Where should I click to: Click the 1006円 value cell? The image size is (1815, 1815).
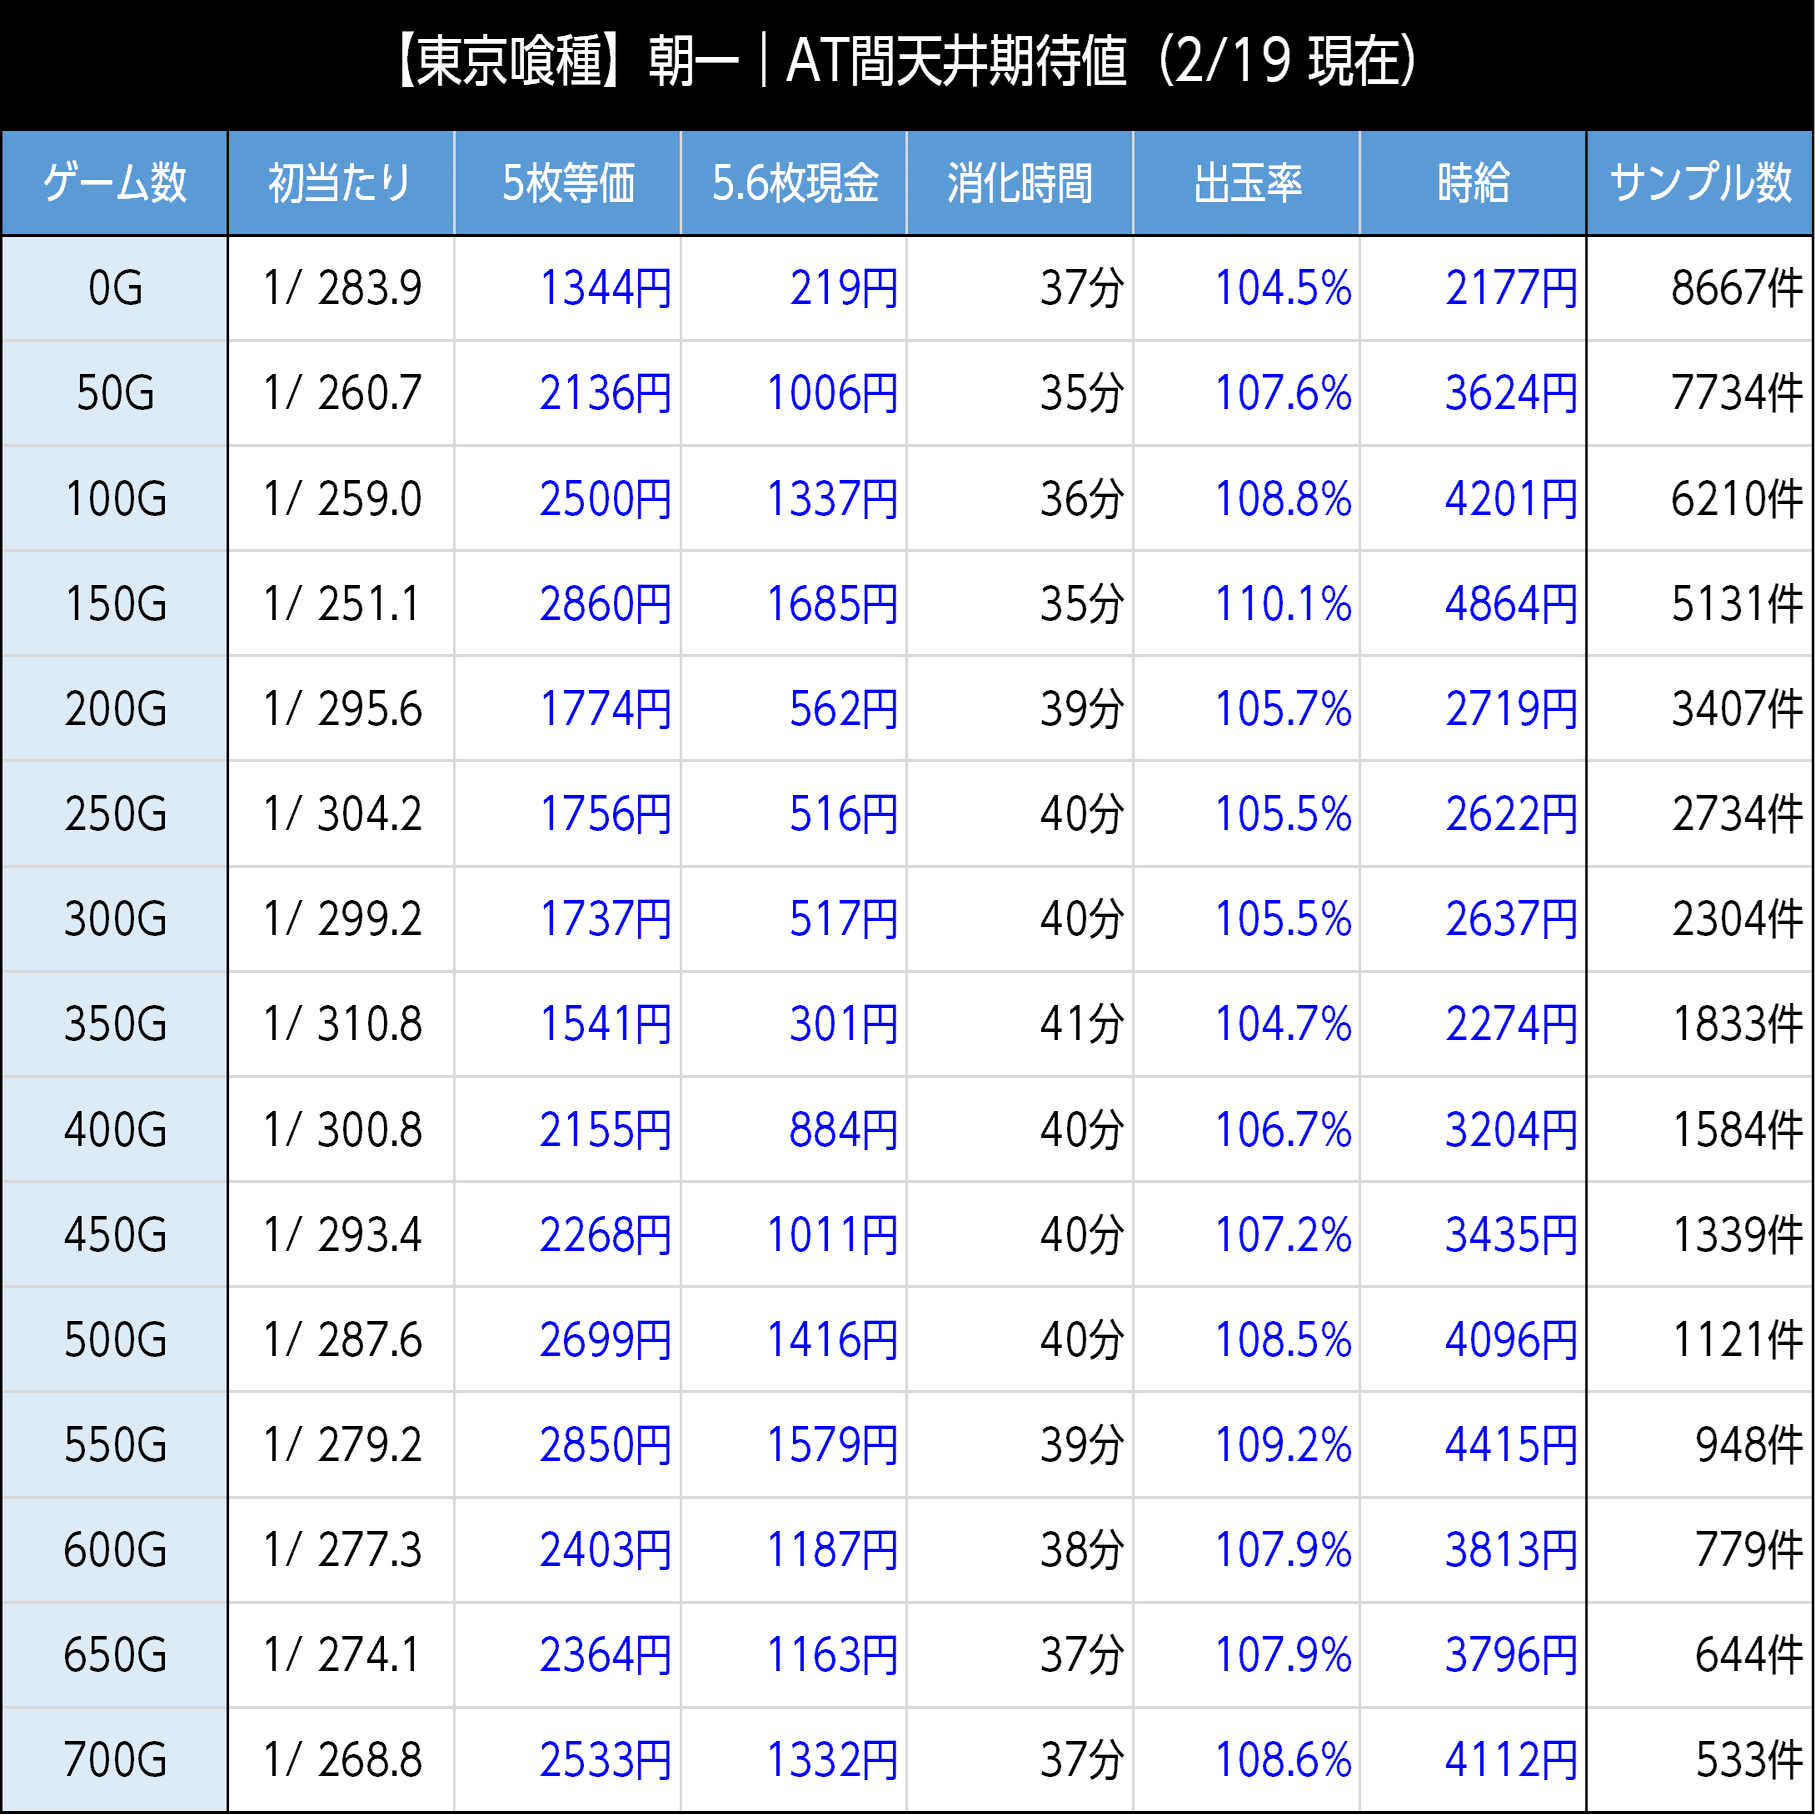(x=794, y=393)
